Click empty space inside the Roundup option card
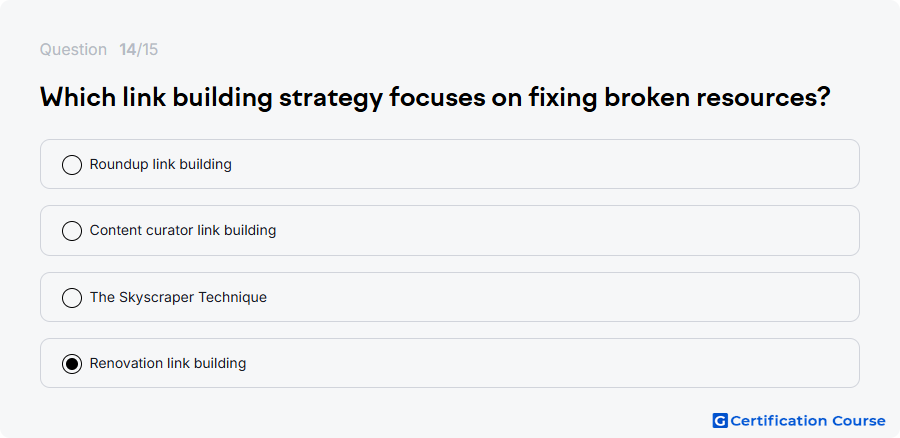 (545, 164)
